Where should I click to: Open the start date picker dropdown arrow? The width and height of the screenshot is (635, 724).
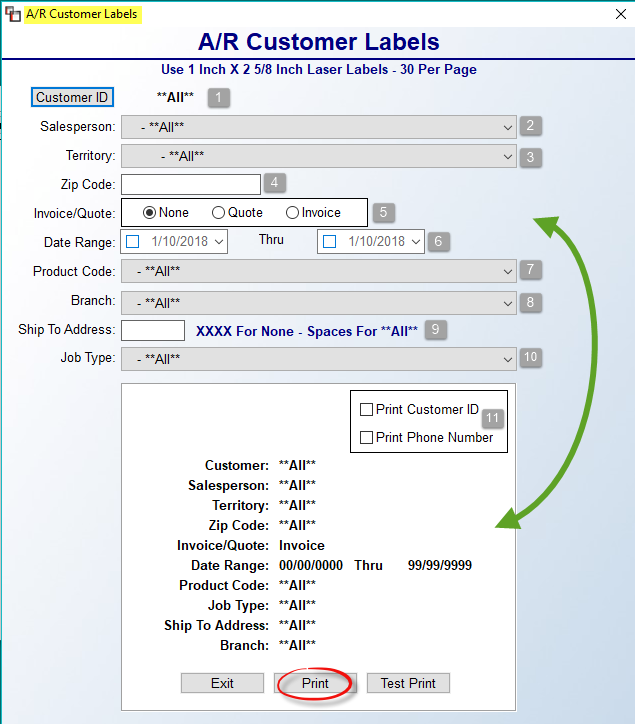219,241
